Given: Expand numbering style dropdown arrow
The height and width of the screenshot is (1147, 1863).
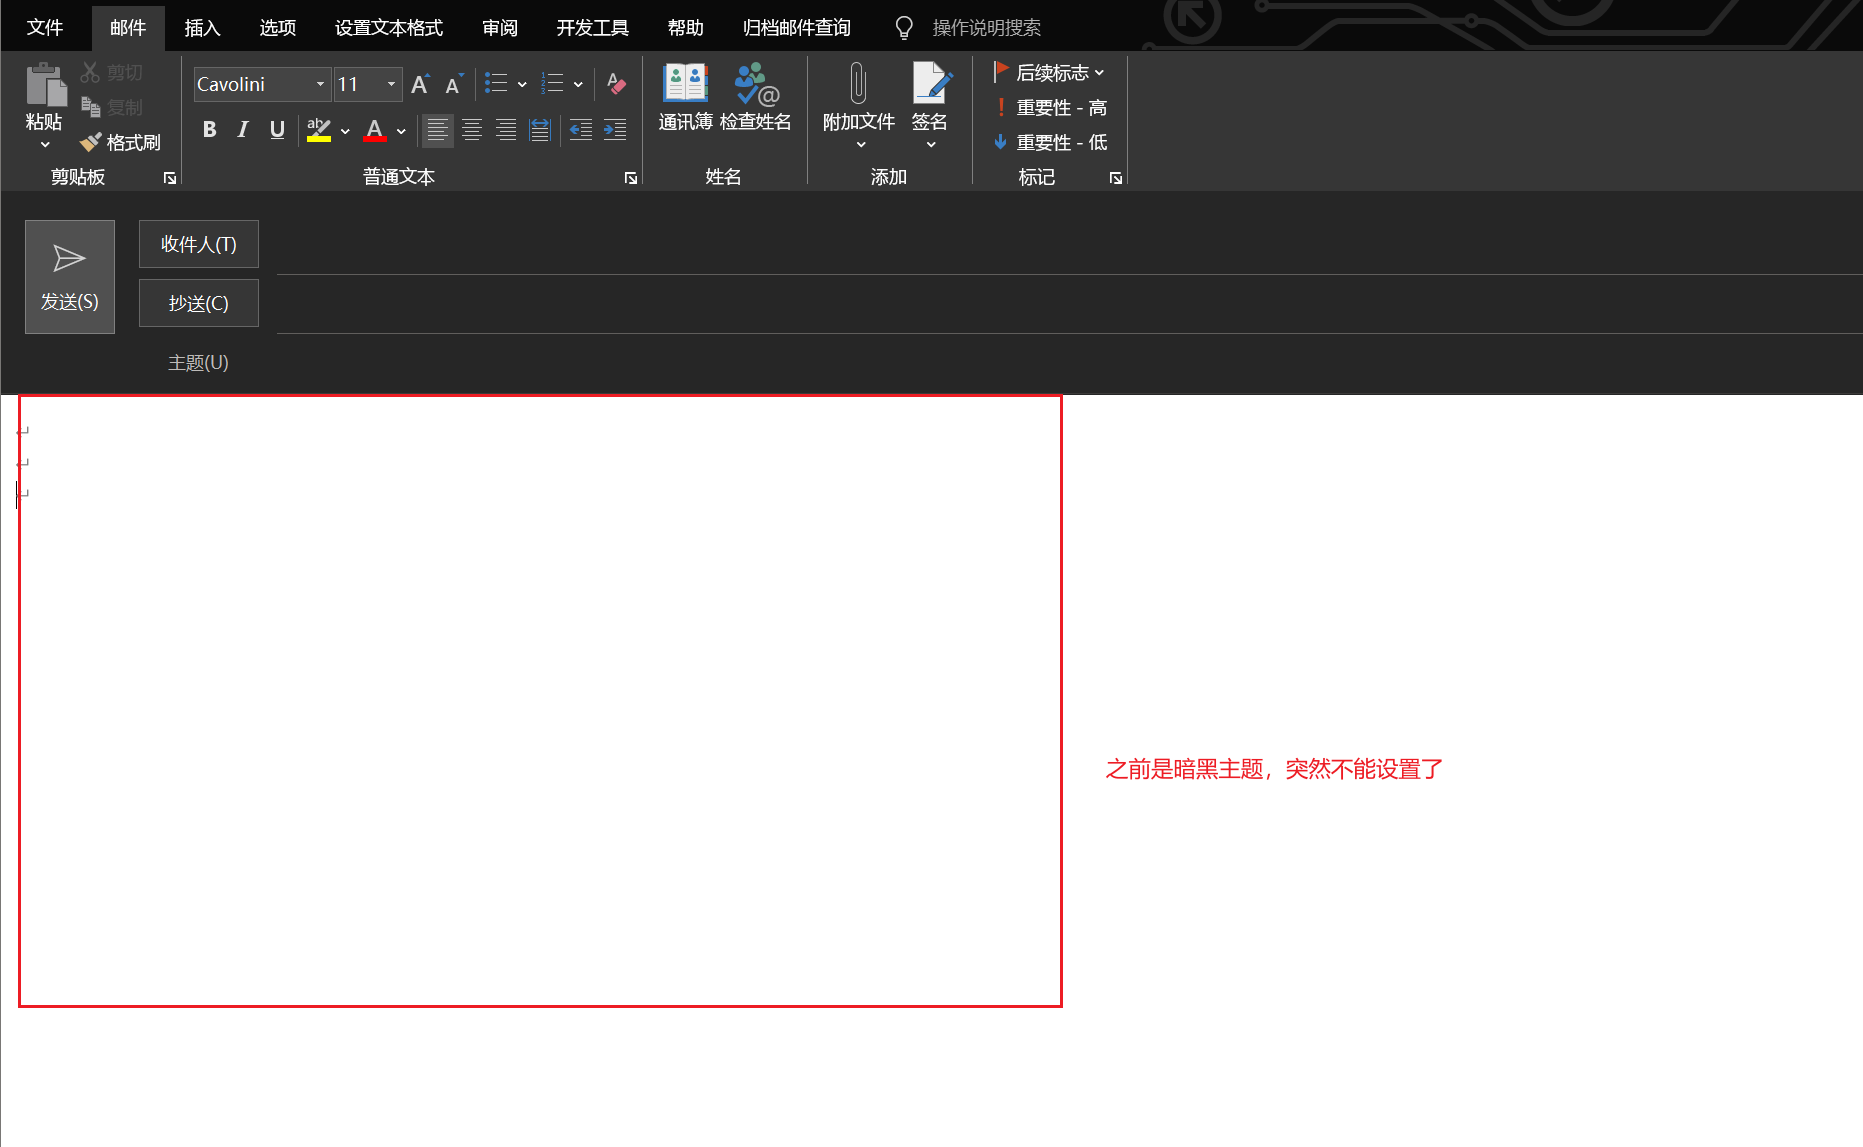Looking at the screenshot, I should coord(578,85).
